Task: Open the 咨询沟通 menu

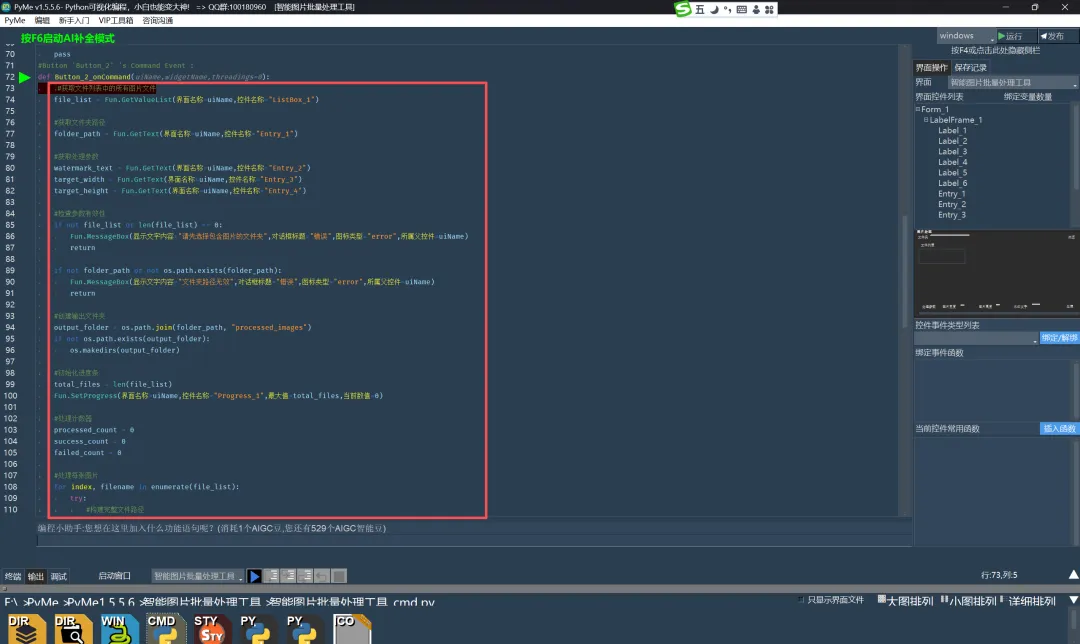Action: point(158,21)
